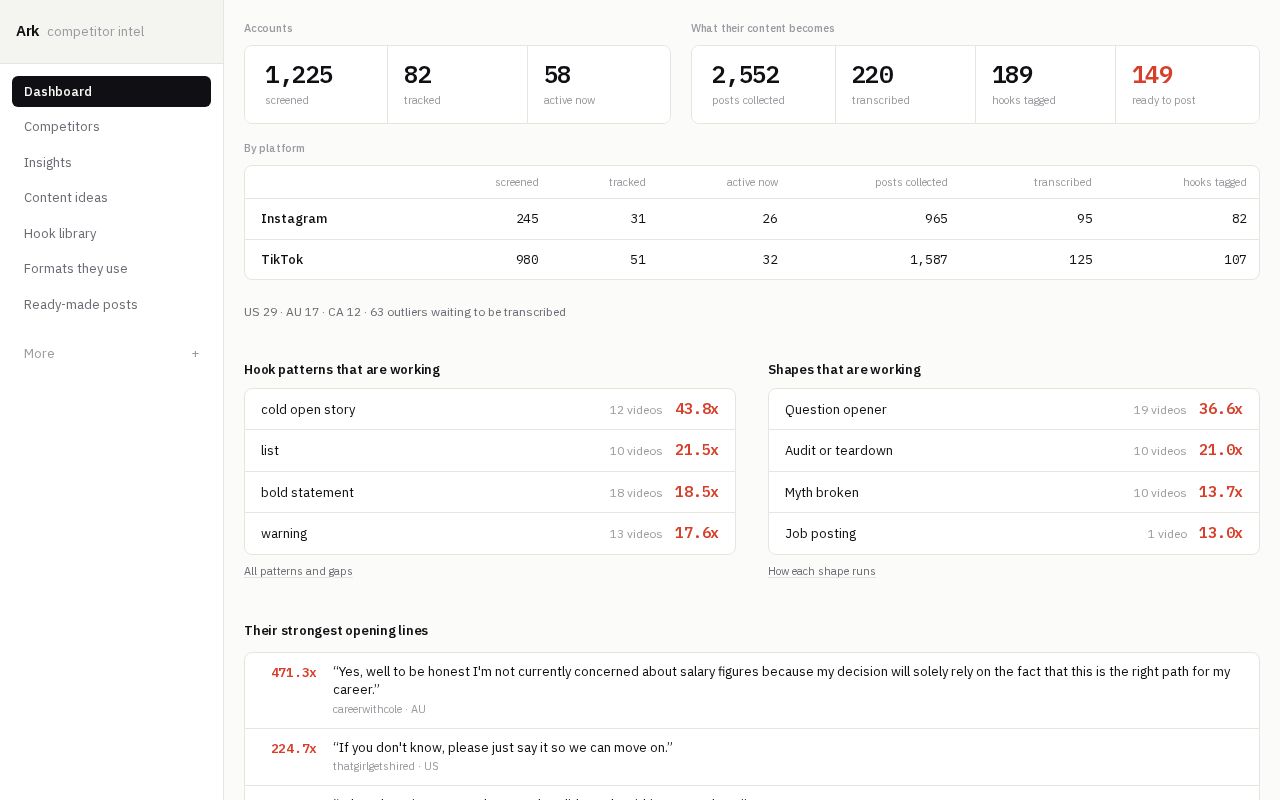Select the 58 active now stat
The height and width of the screenshot is (800, 1280).
tap(598, 85)
